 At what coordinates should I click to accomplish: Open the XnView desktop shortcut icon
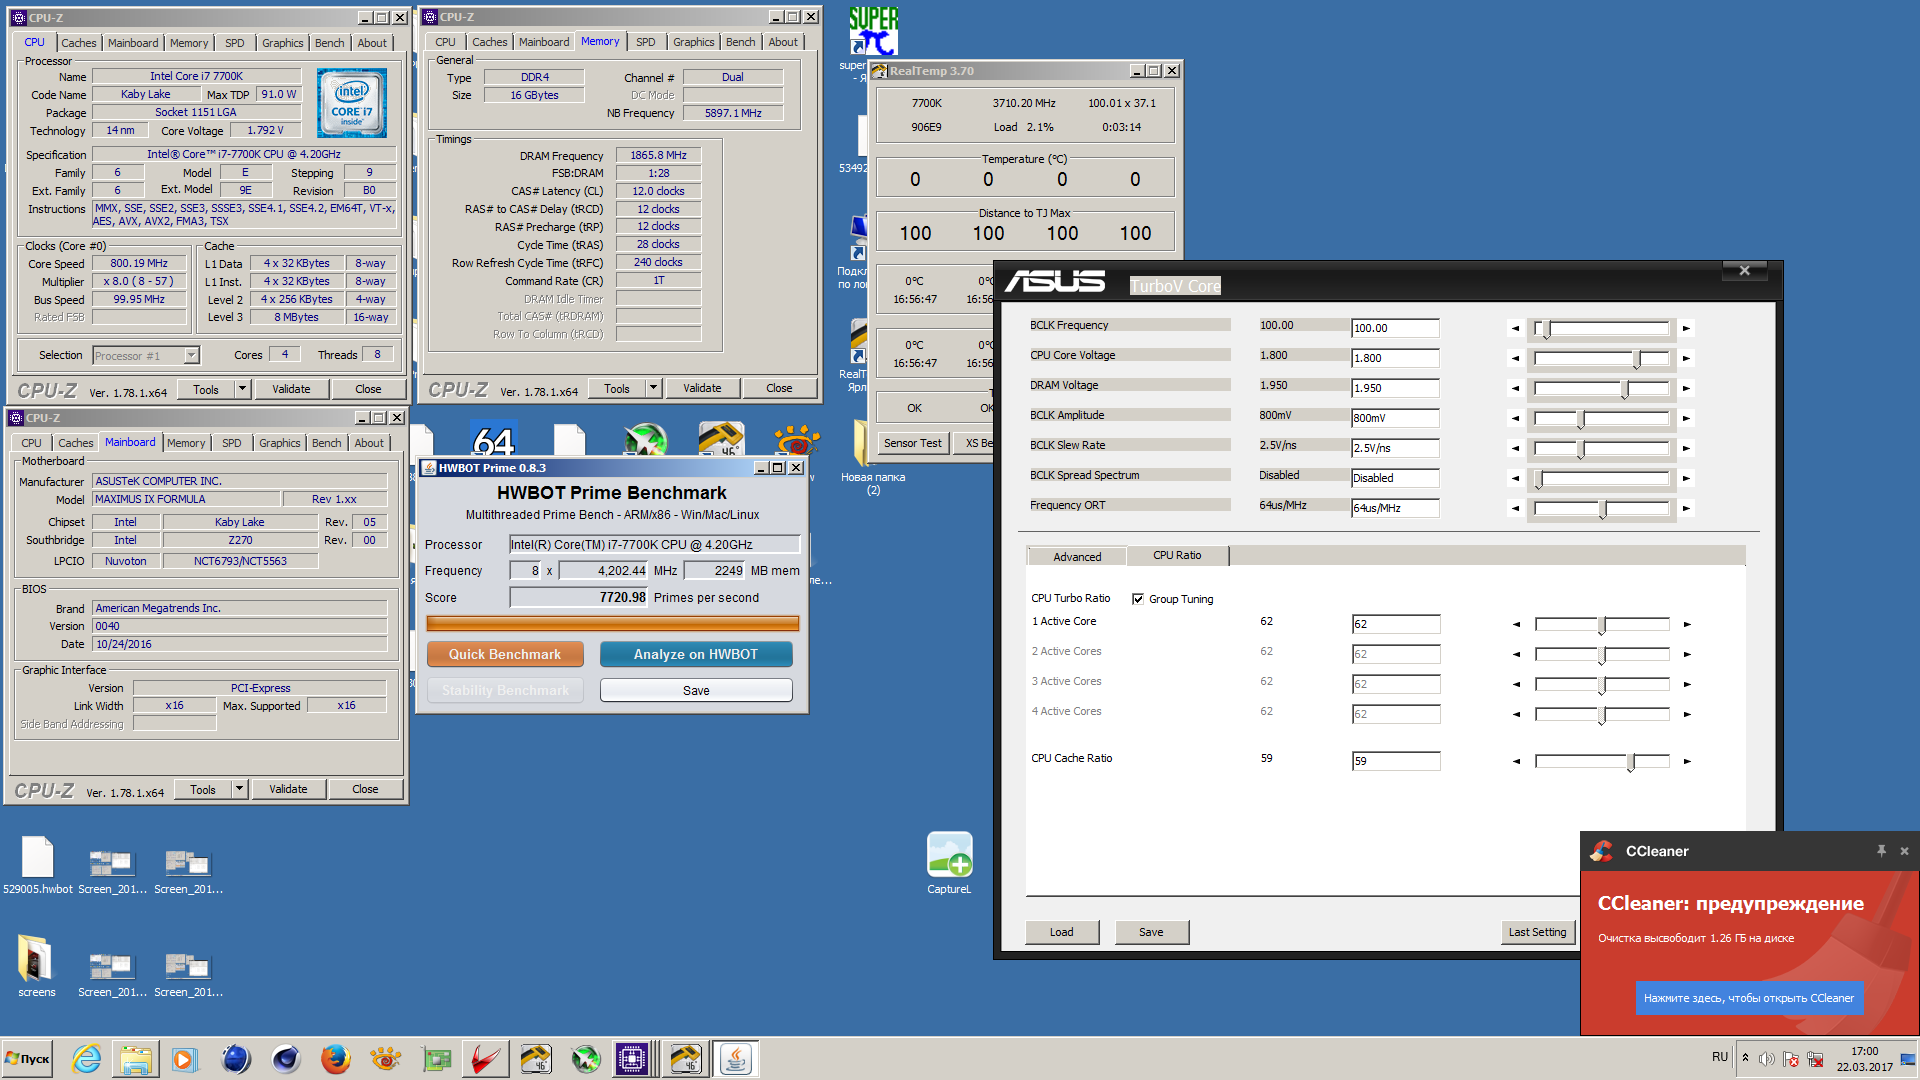coord(797,441)
